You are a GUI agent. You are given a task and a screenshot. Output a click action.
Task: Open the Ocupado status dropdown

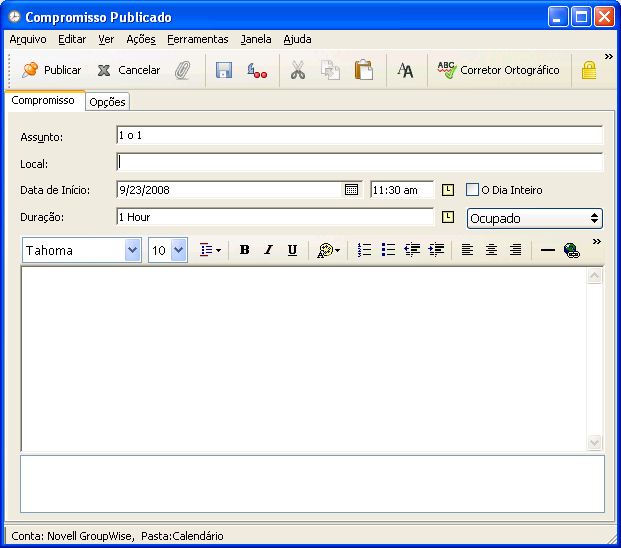tap(535, 219)
